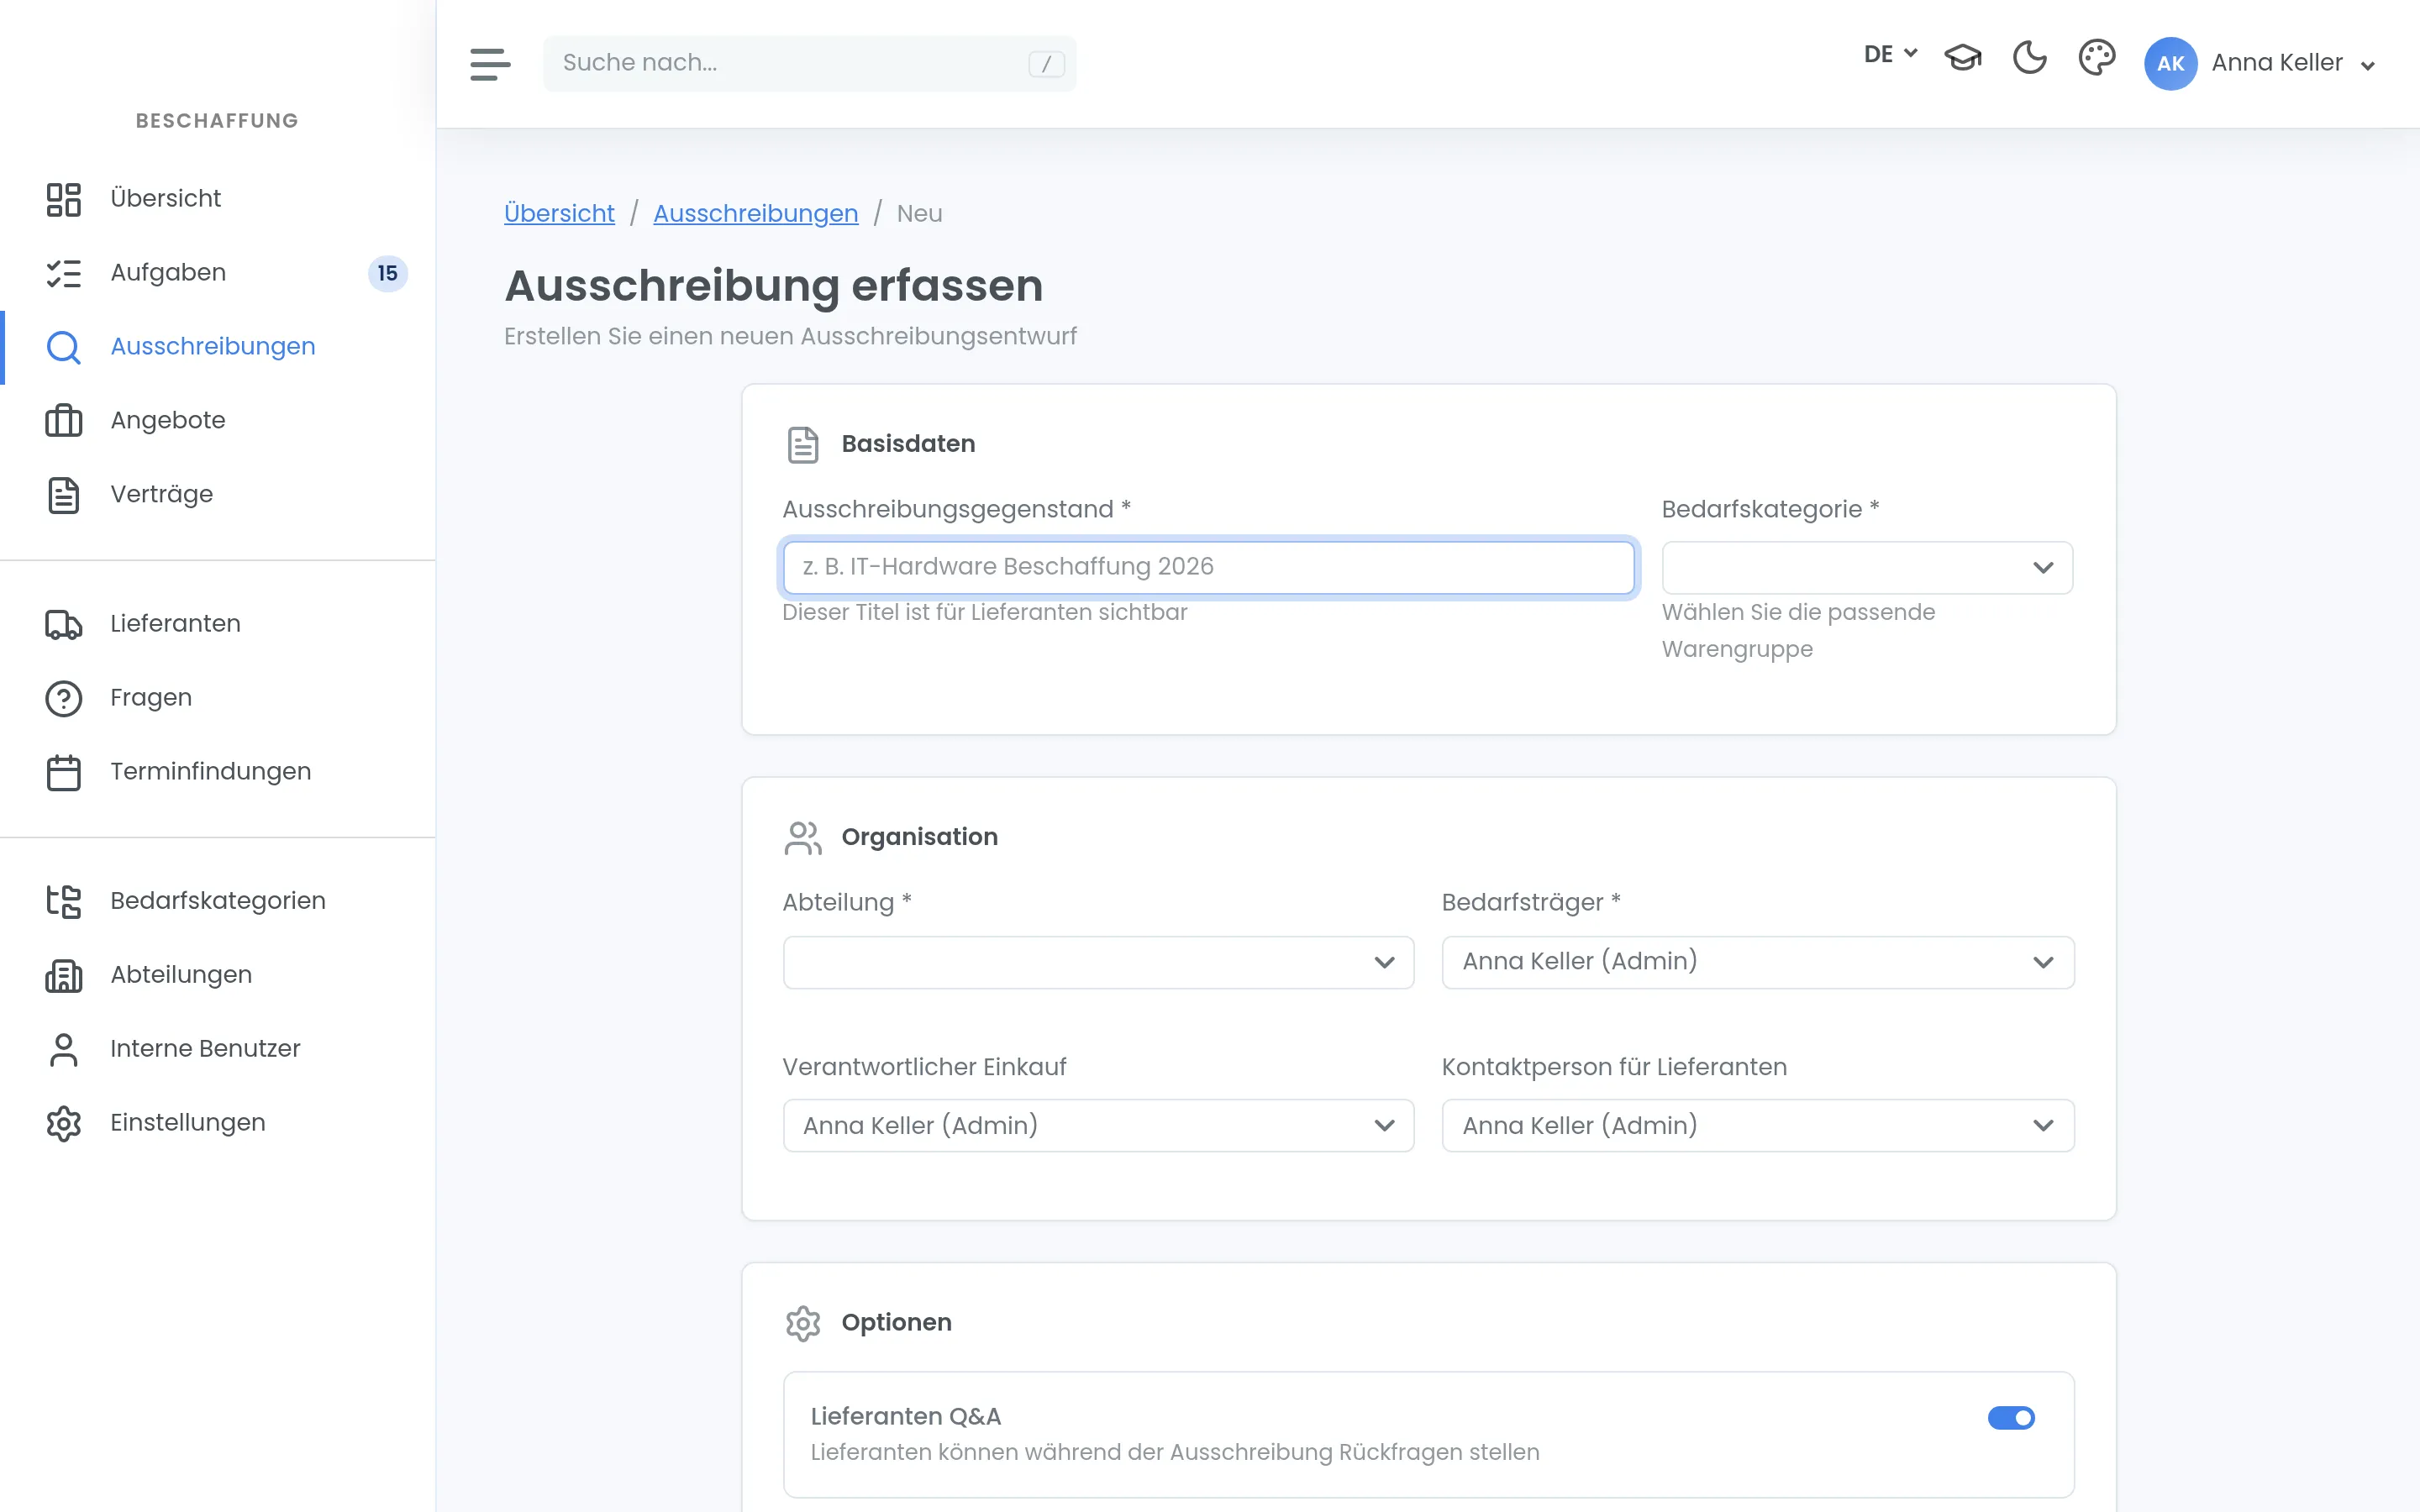Click the Aufgaben badge showing 15
Screen dimensions: 2420x1512
coord(388,273)
